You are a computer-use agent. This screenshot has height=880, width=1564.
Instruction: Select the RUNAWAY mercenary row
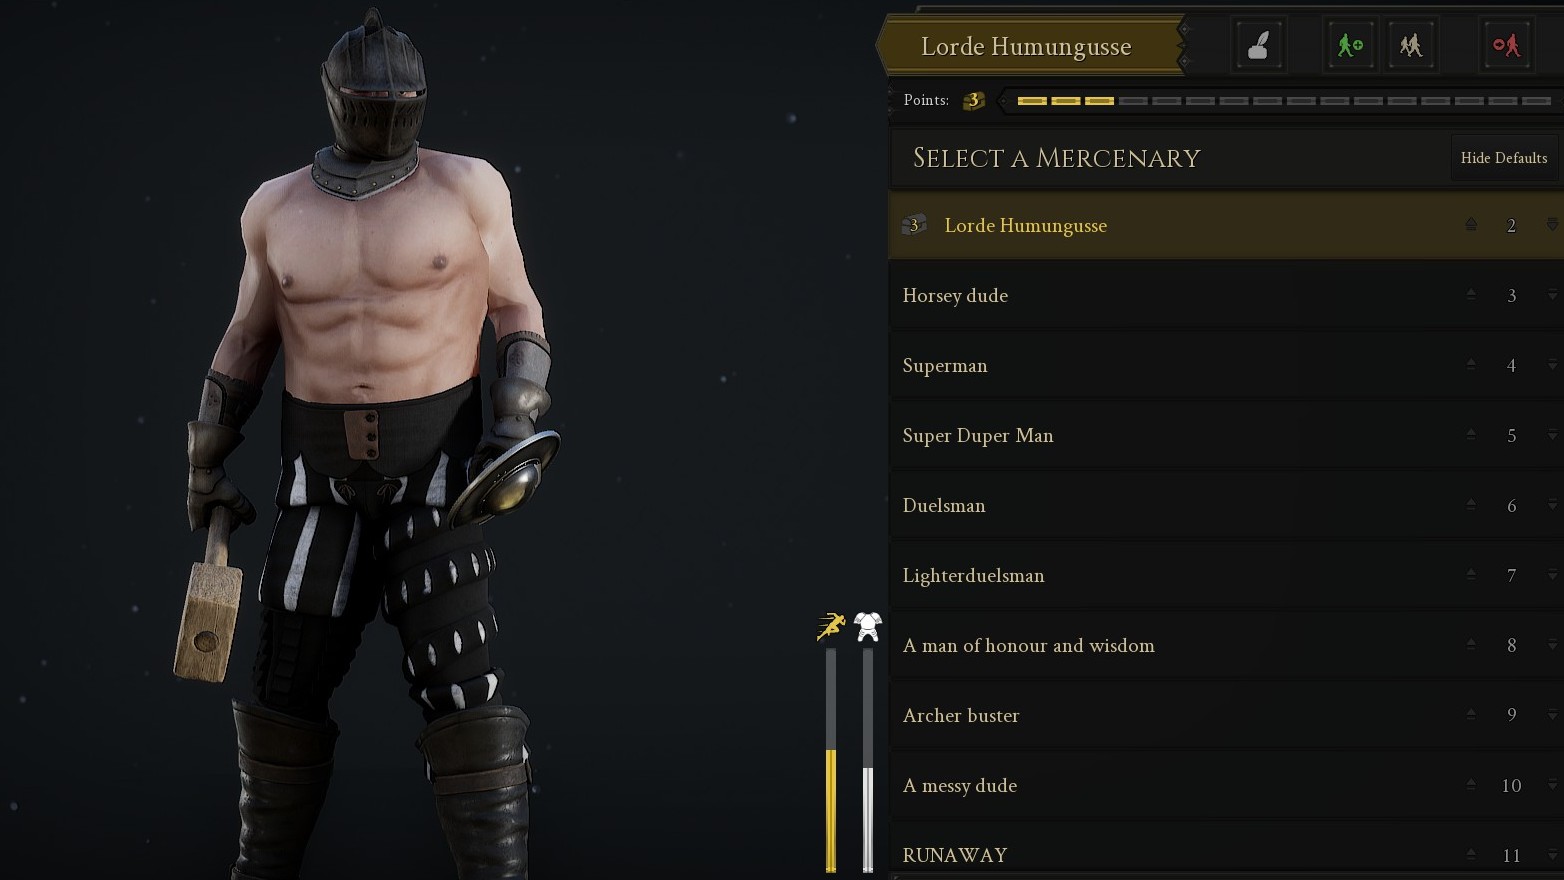(1226, 852)
